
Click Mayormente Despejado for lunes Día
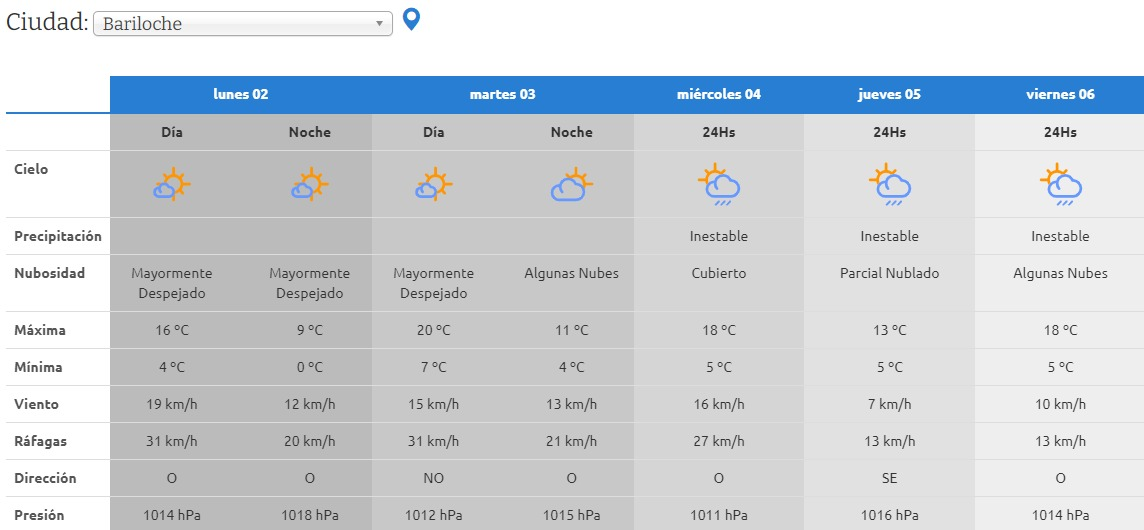(172, 283)
